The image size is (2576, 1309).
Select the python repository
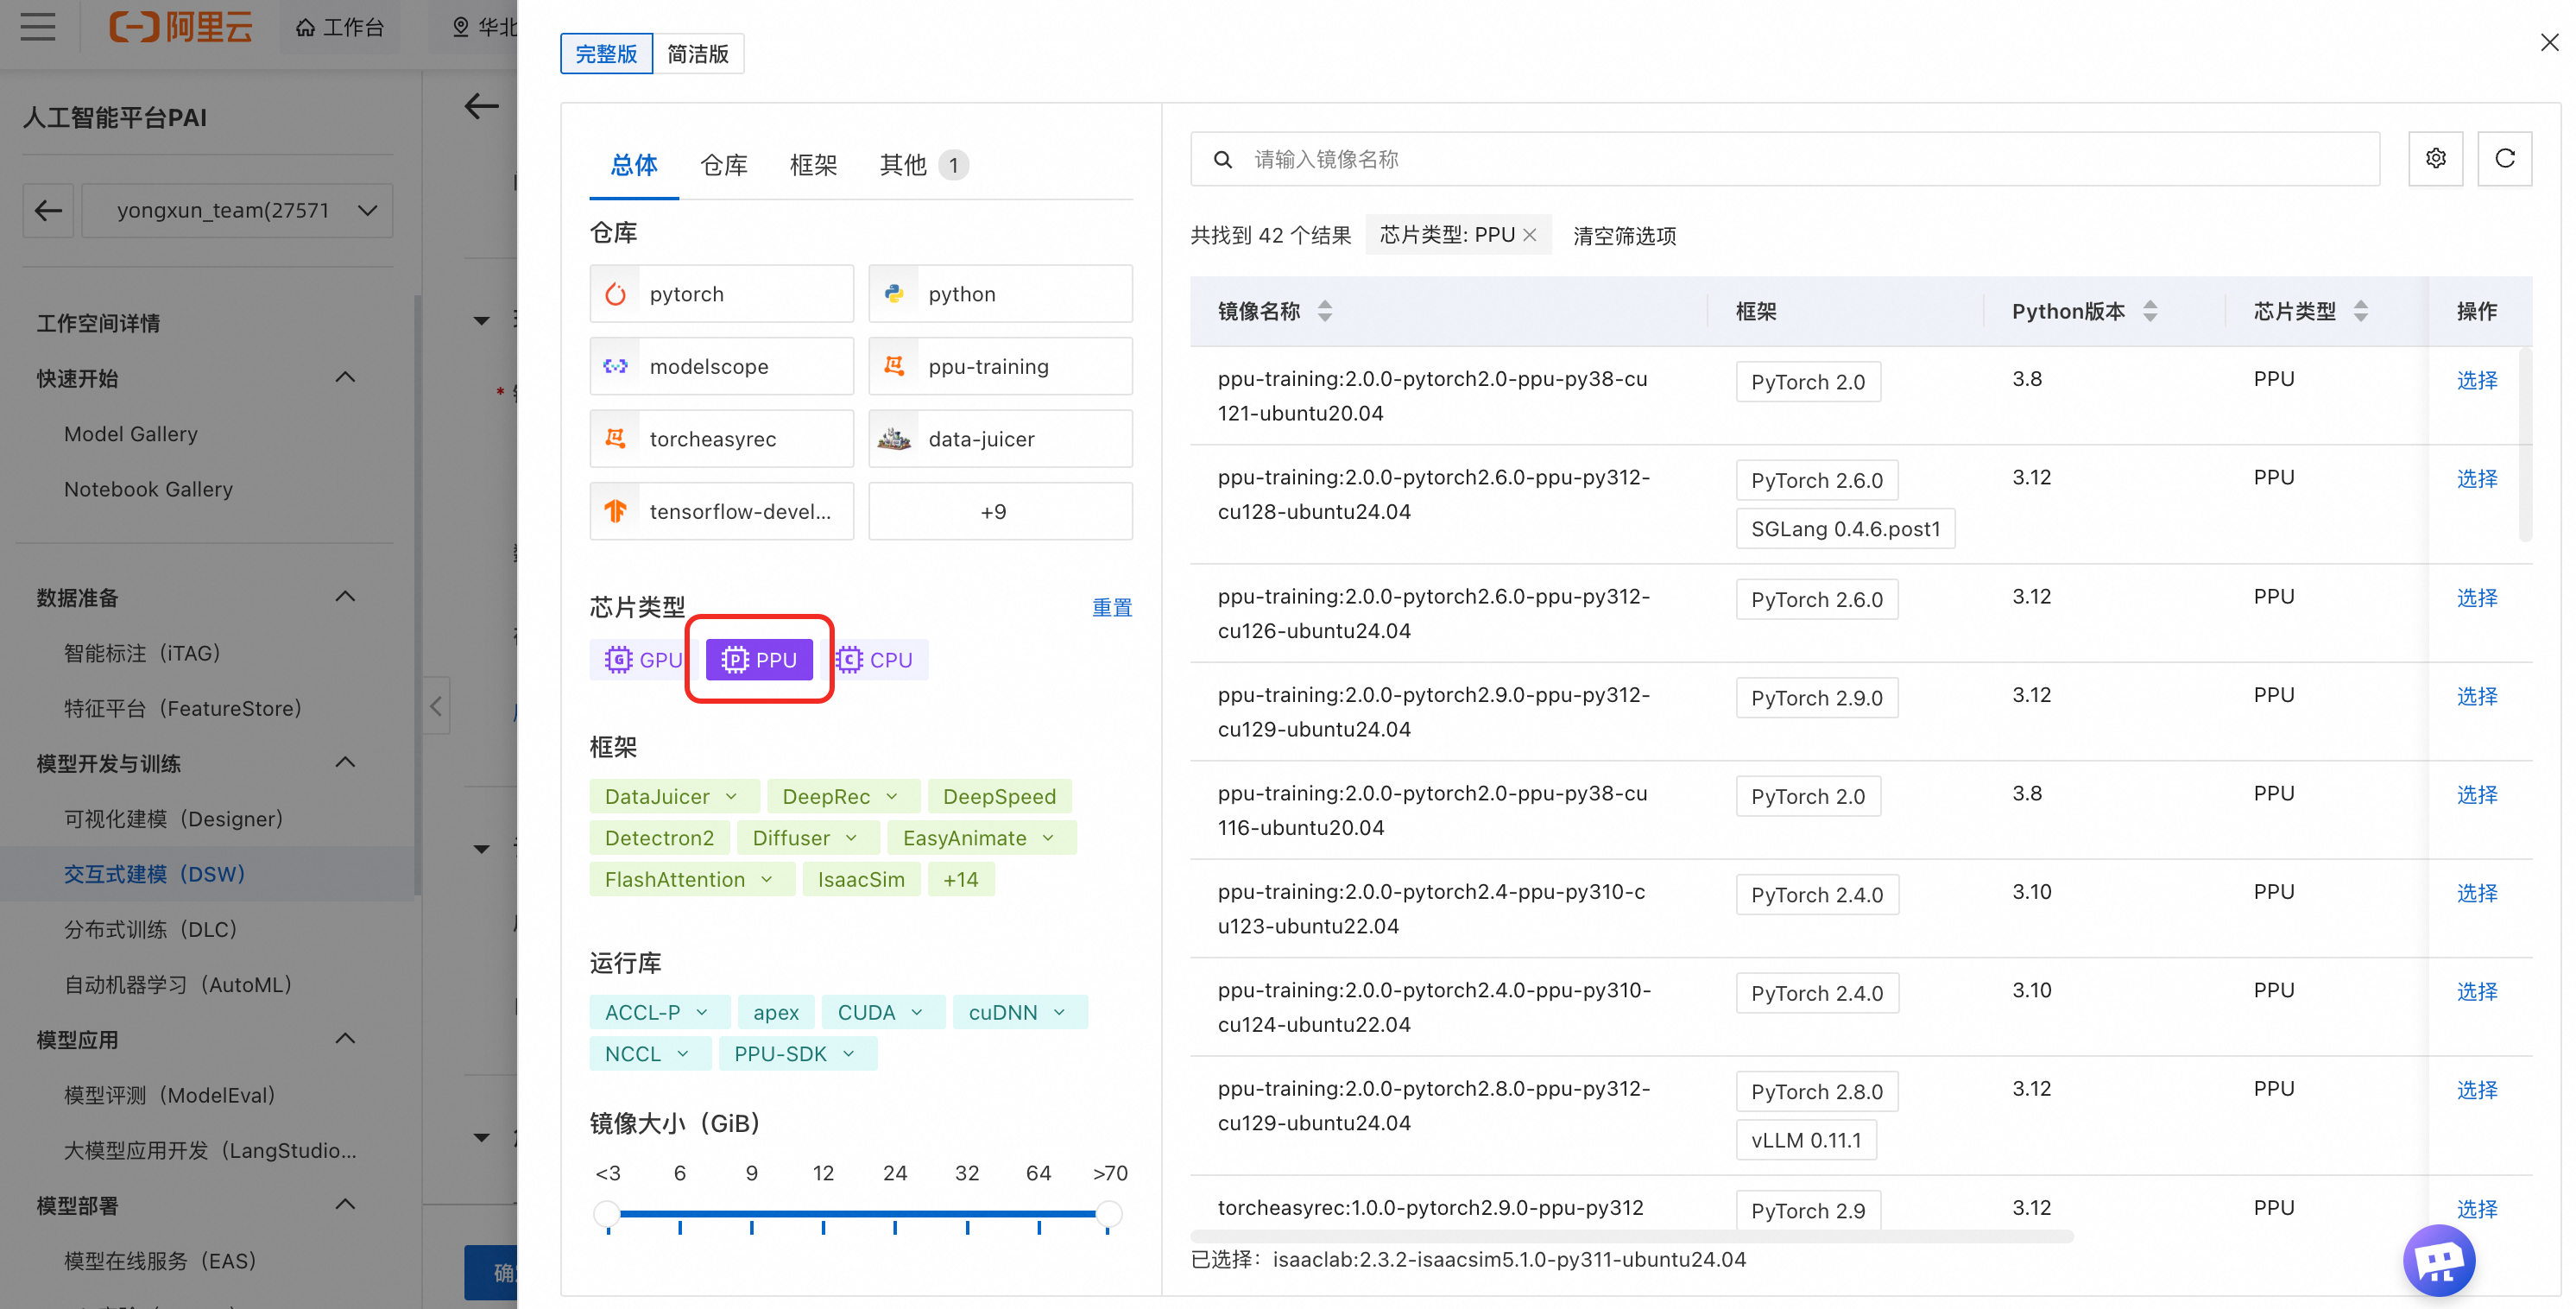tap(1000, 294)
